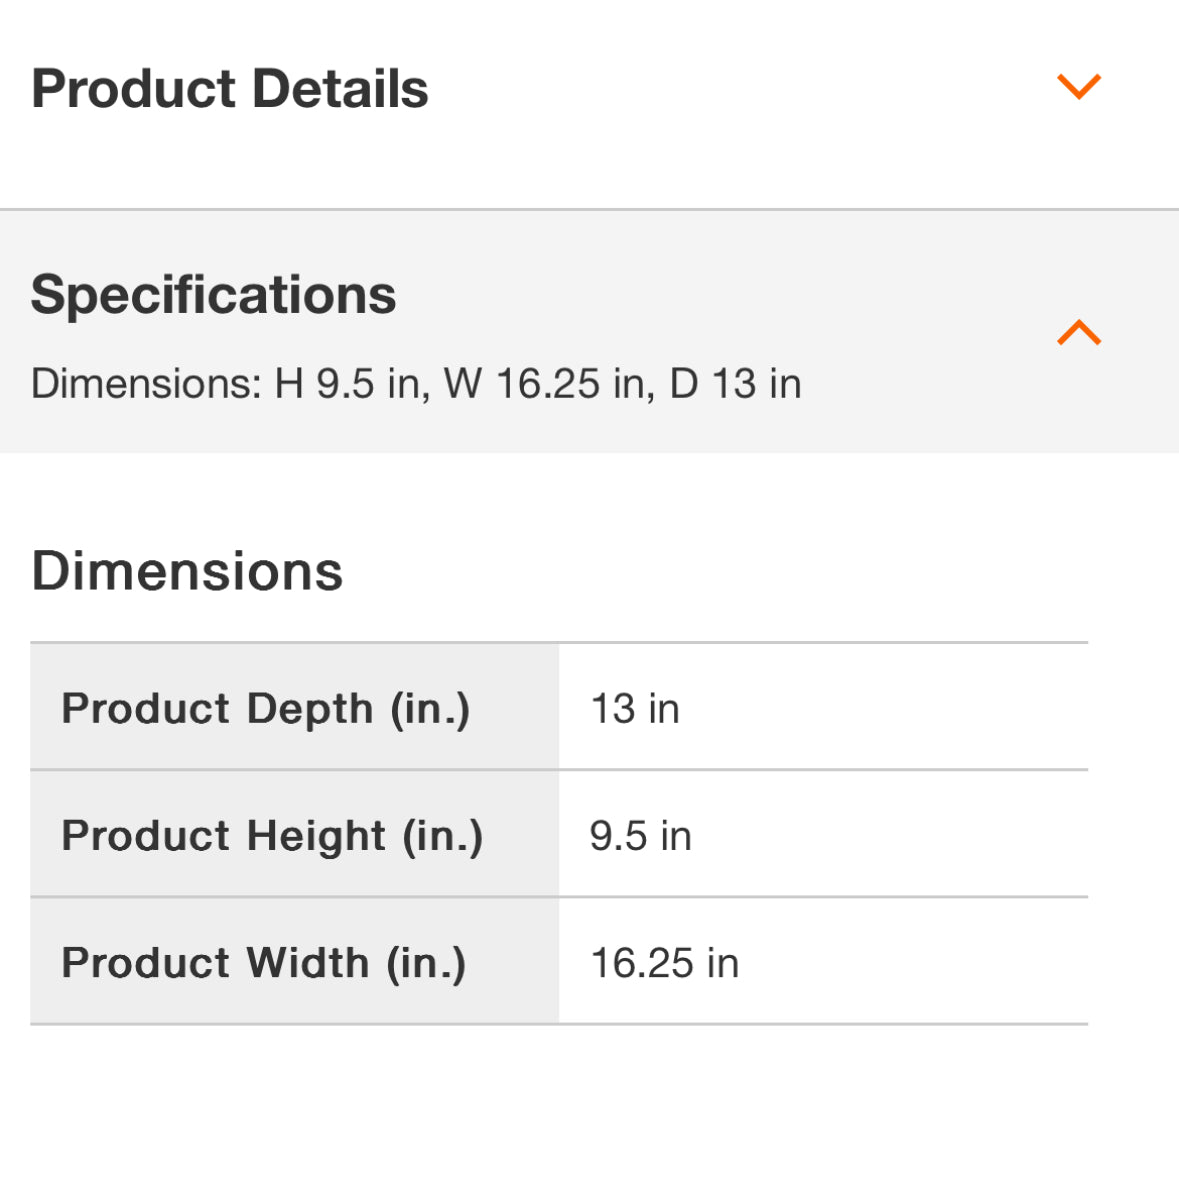Click the orange up arrow icon
The image size is (1179, 1180).
click(1079, 332)
